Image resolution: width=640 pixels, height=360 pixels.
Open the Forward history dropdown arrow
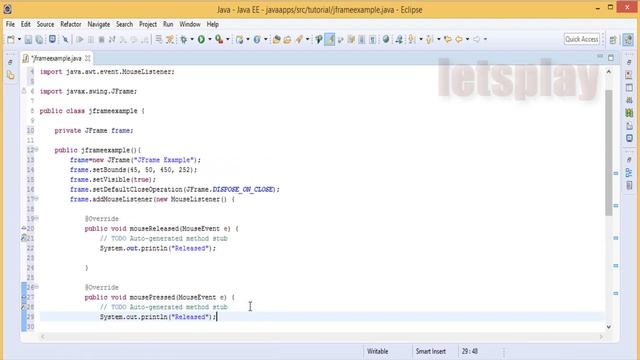click(x=485, y=40)
